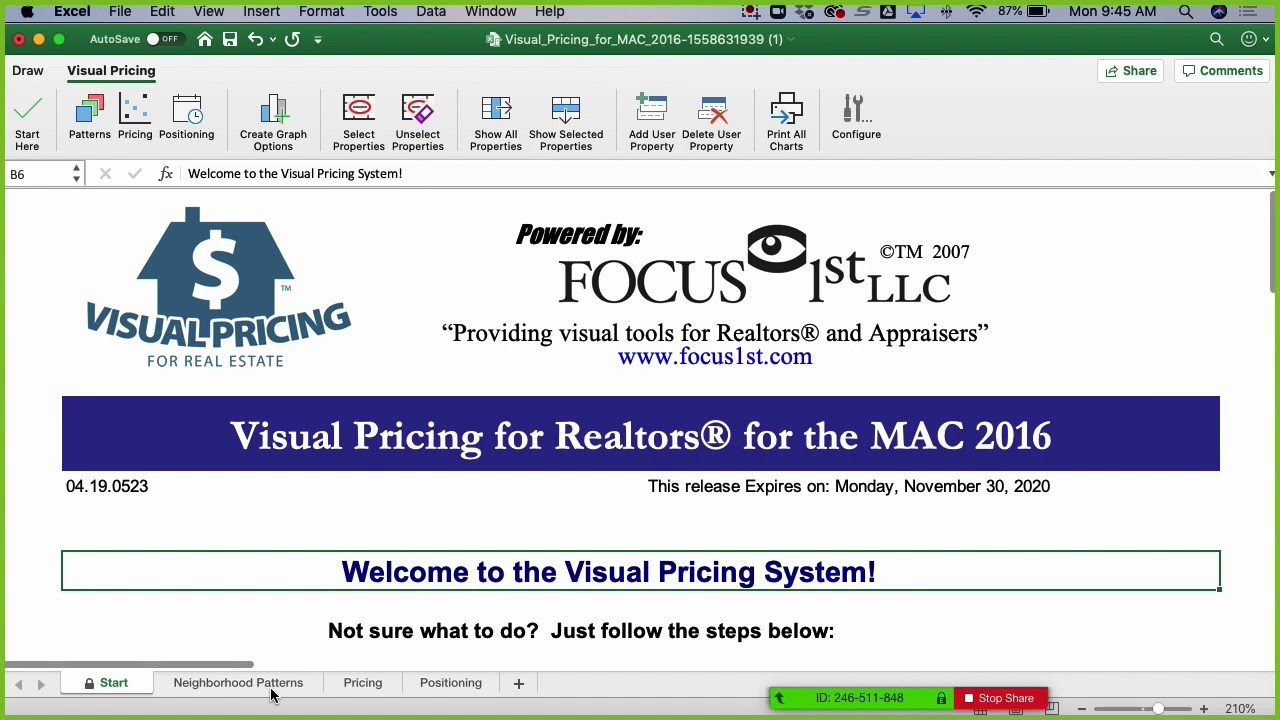Open the Pricing sheet tab
This screenshot has width=1280, height=720.
coord(363,683)
